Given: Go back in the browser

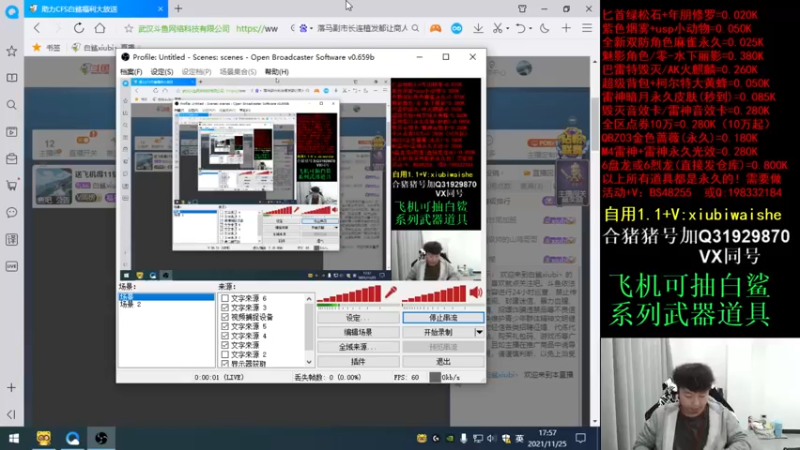Looking at the screenshot, I should click(37, 28).
